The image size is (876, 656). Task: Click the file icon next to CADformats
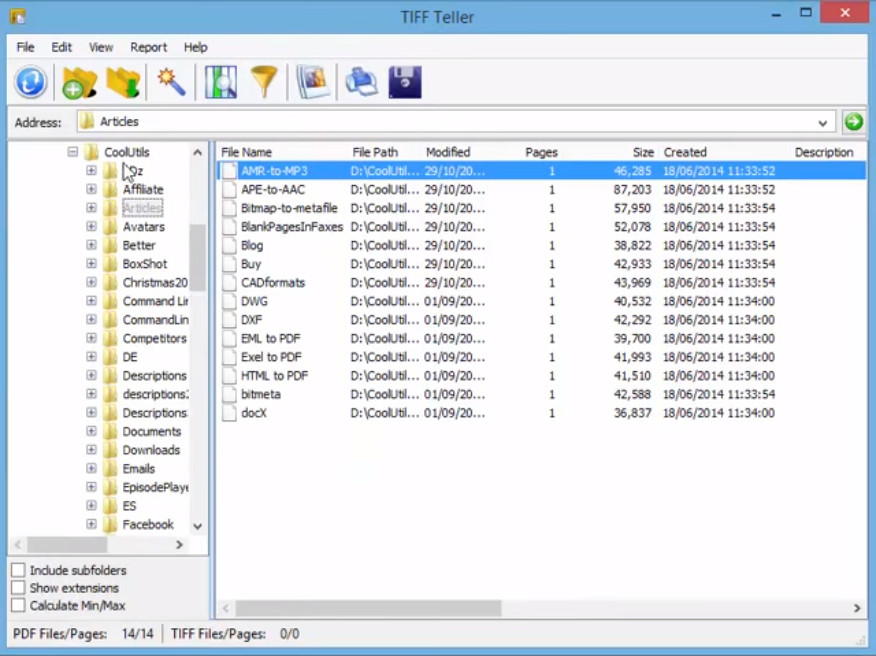229,283
